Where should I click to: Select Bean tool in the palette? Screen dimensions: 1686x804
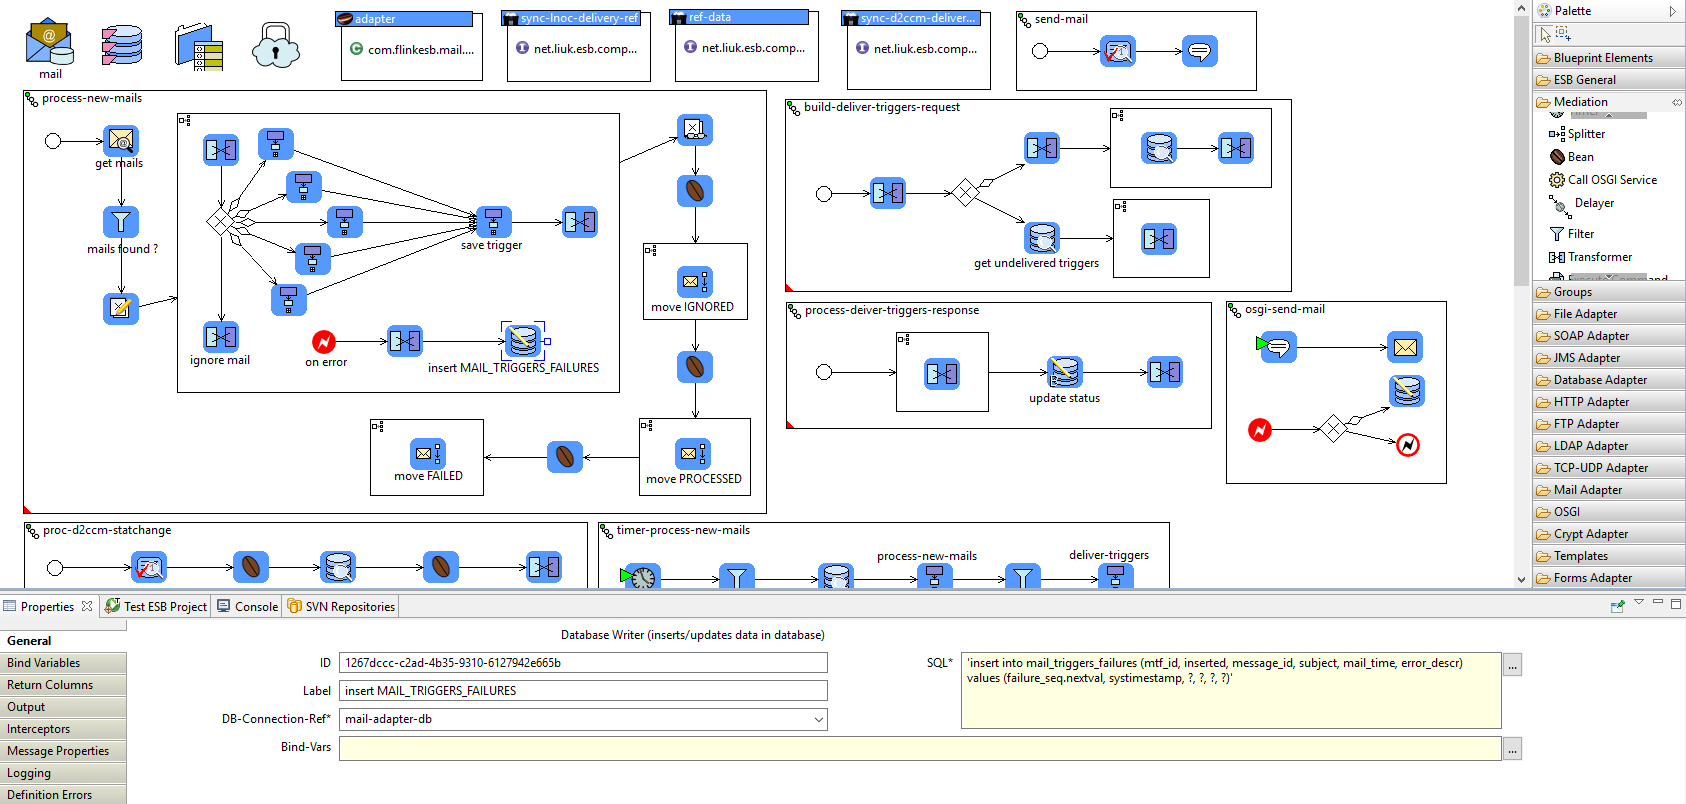(1580, 157)
